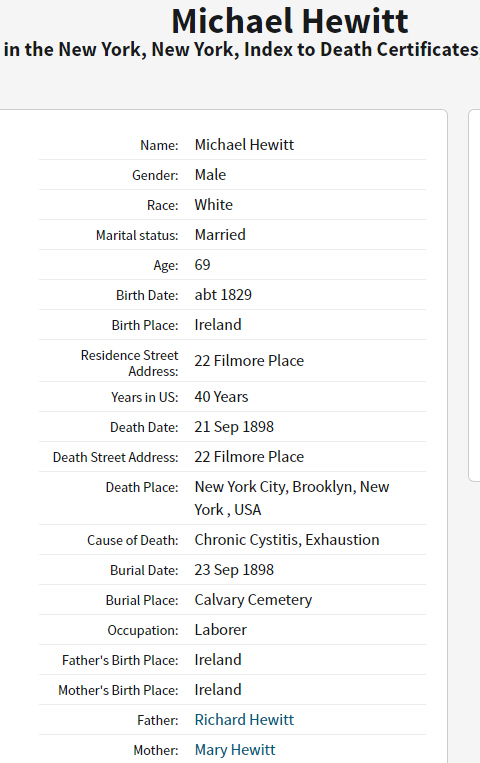The image size is (480, 763).
Task: Click the Marital status value Married
Action: pos(220,235)
